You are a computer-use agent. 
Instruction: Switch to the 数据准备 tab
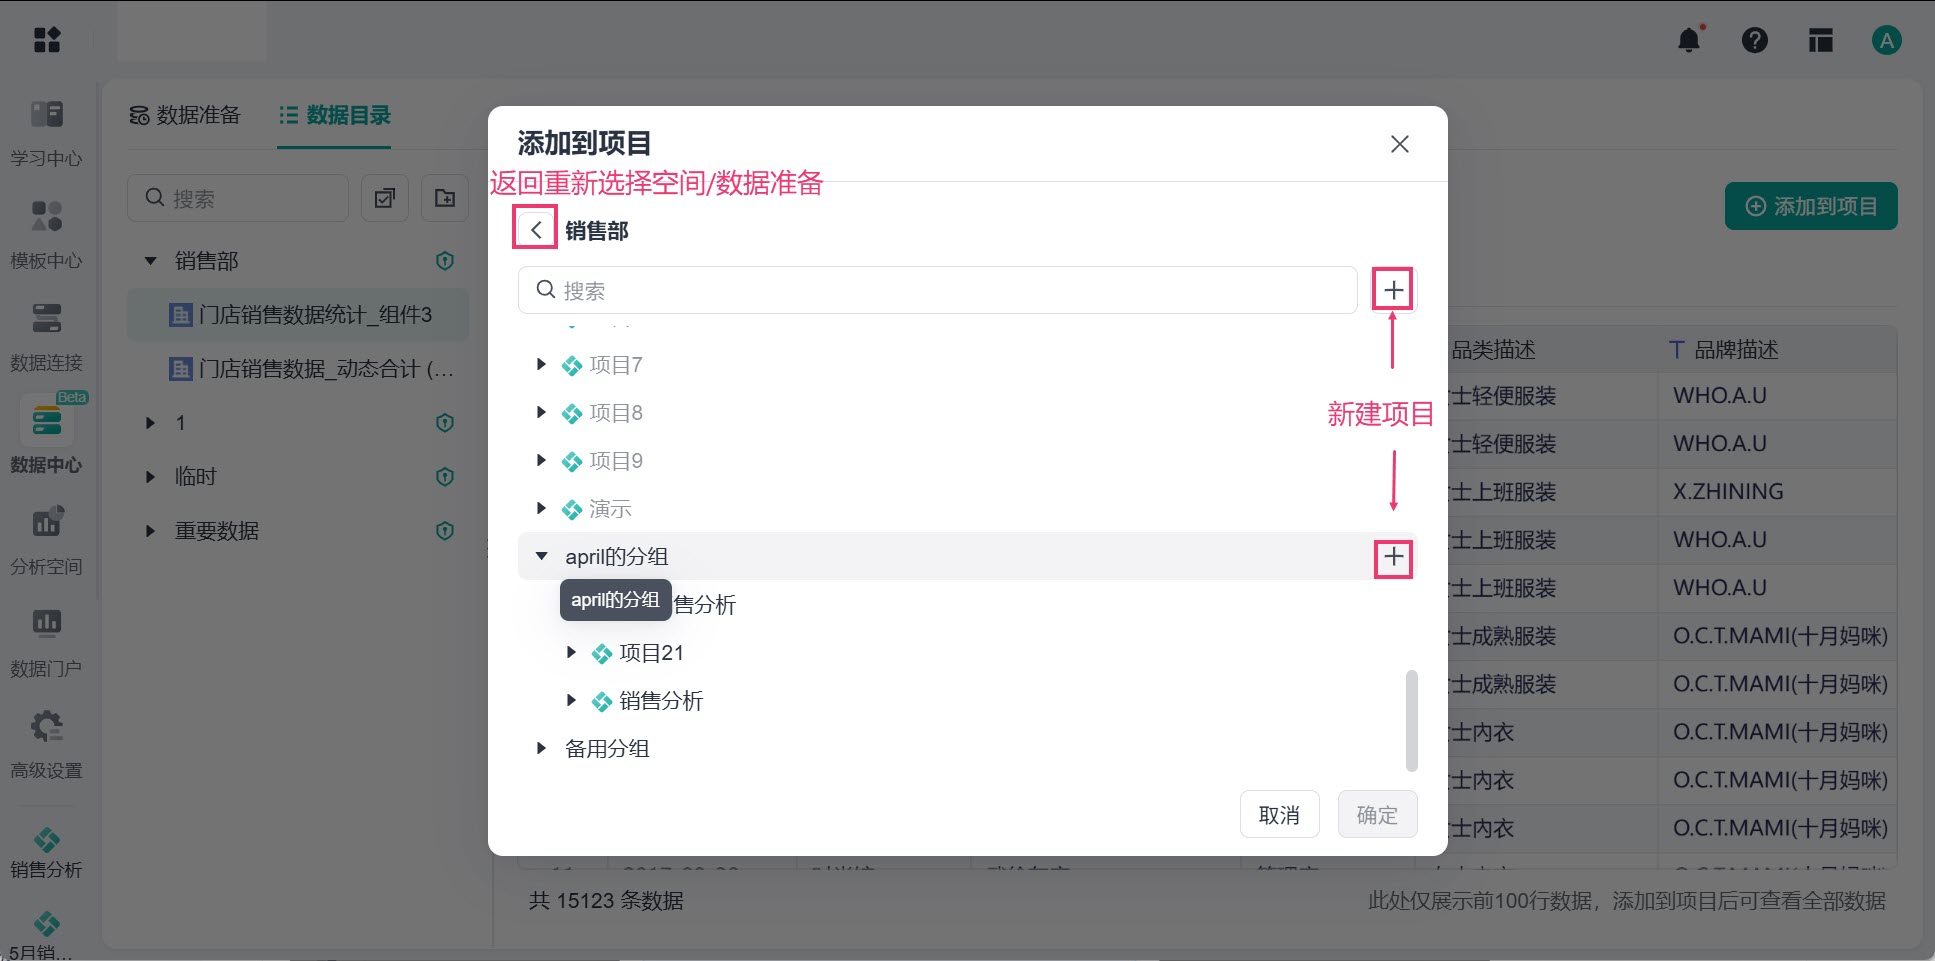pyautogui.click(x=185, y=115)
